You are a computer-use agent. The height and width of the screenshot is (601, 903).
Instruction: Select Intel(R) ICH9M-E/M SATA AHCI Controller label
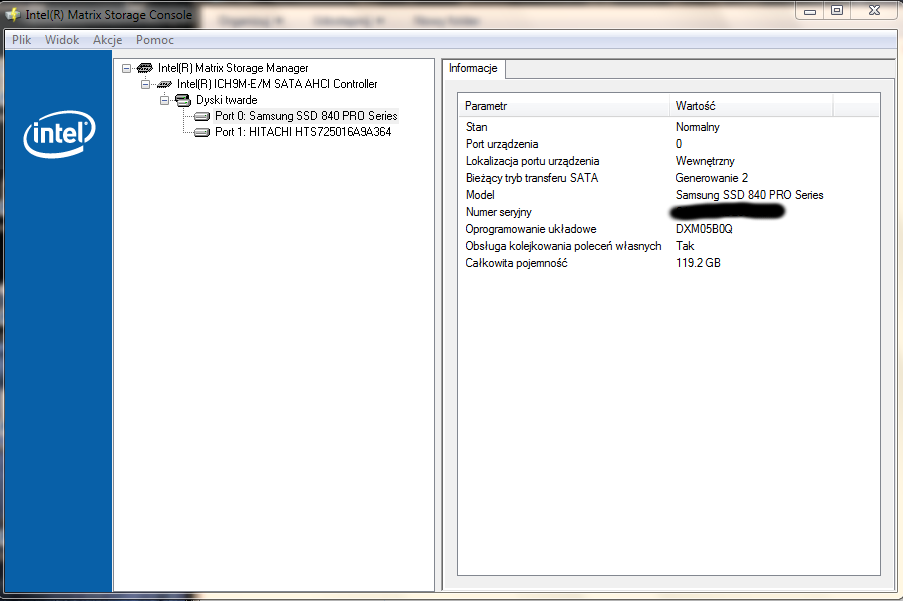(277, 84)
